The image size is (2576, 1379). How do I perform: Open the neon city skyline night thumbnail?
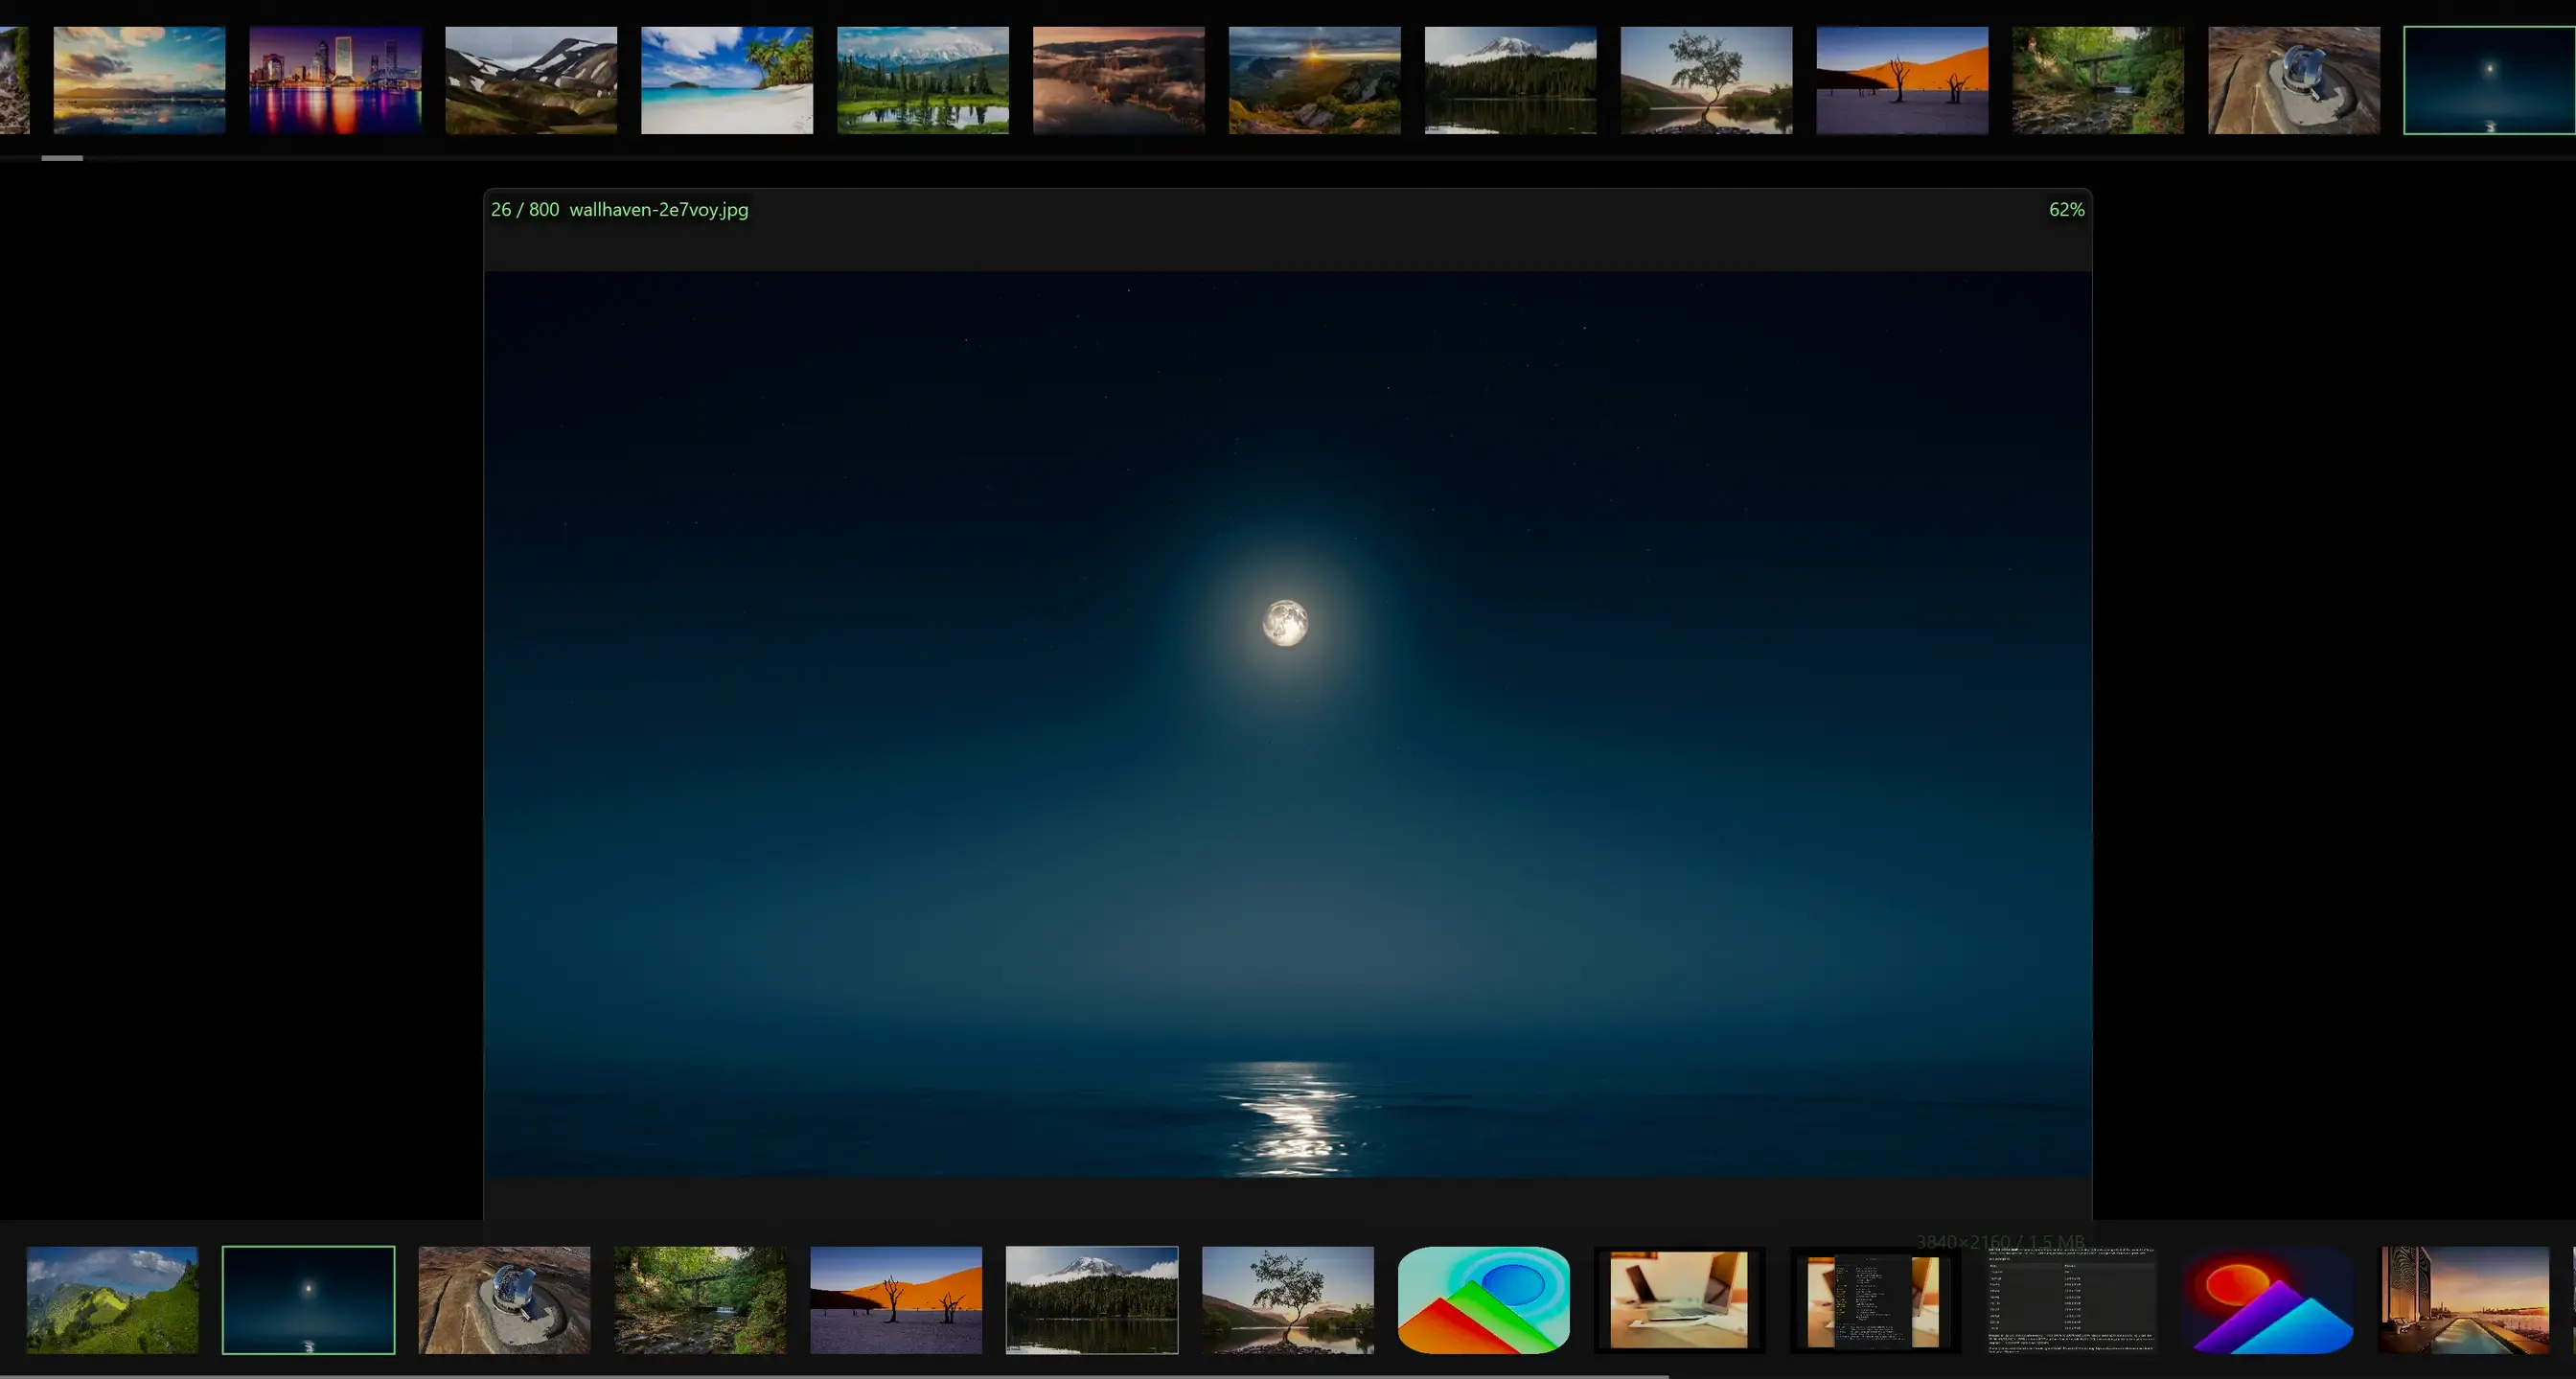click(x=335, y=80)
